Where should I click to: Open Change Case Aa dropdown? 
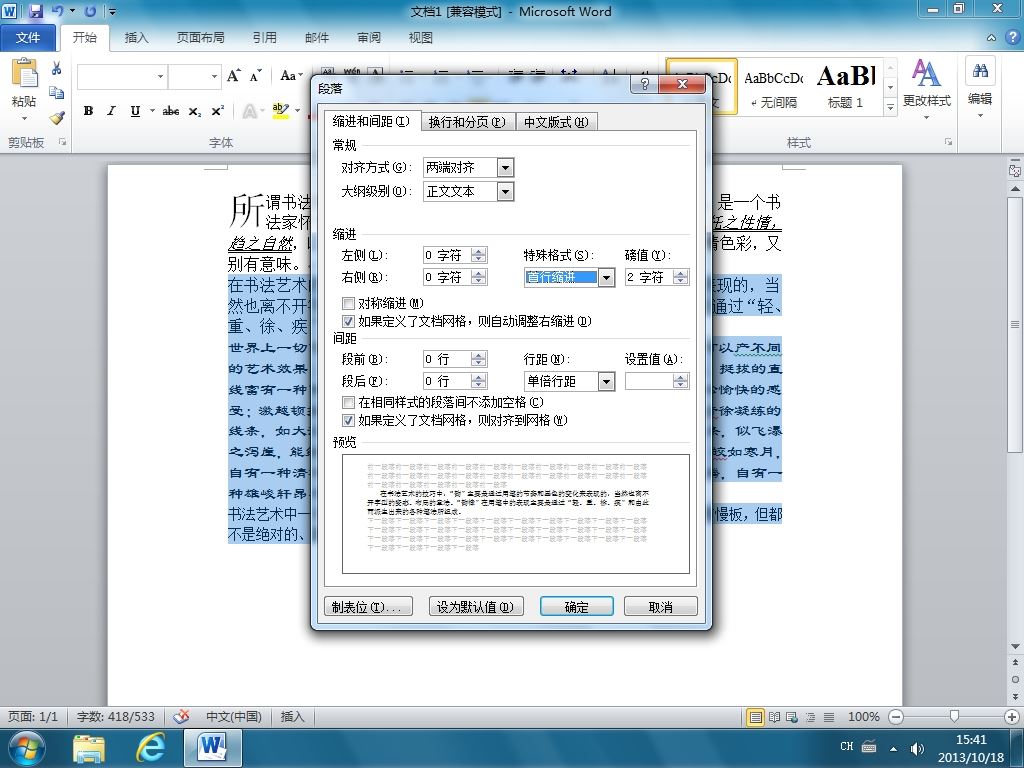pos(291,76)
